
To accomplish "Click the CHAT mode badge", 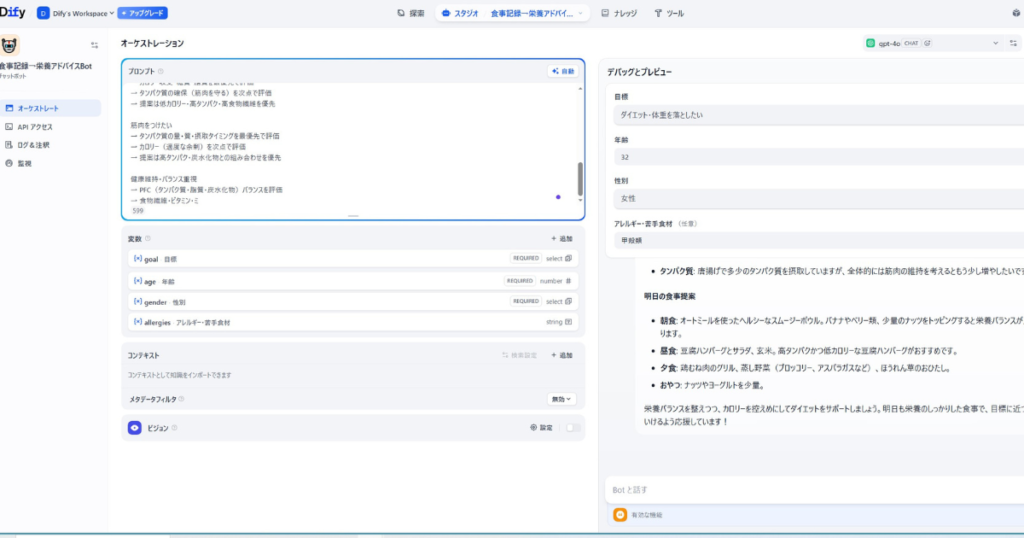I will point(911,43).
